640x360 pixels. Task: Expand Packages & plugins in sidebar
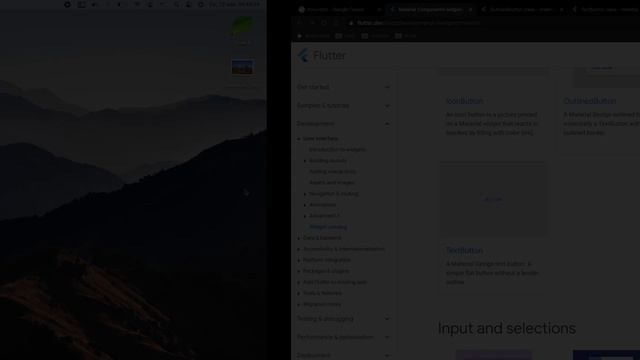(323, 271)
